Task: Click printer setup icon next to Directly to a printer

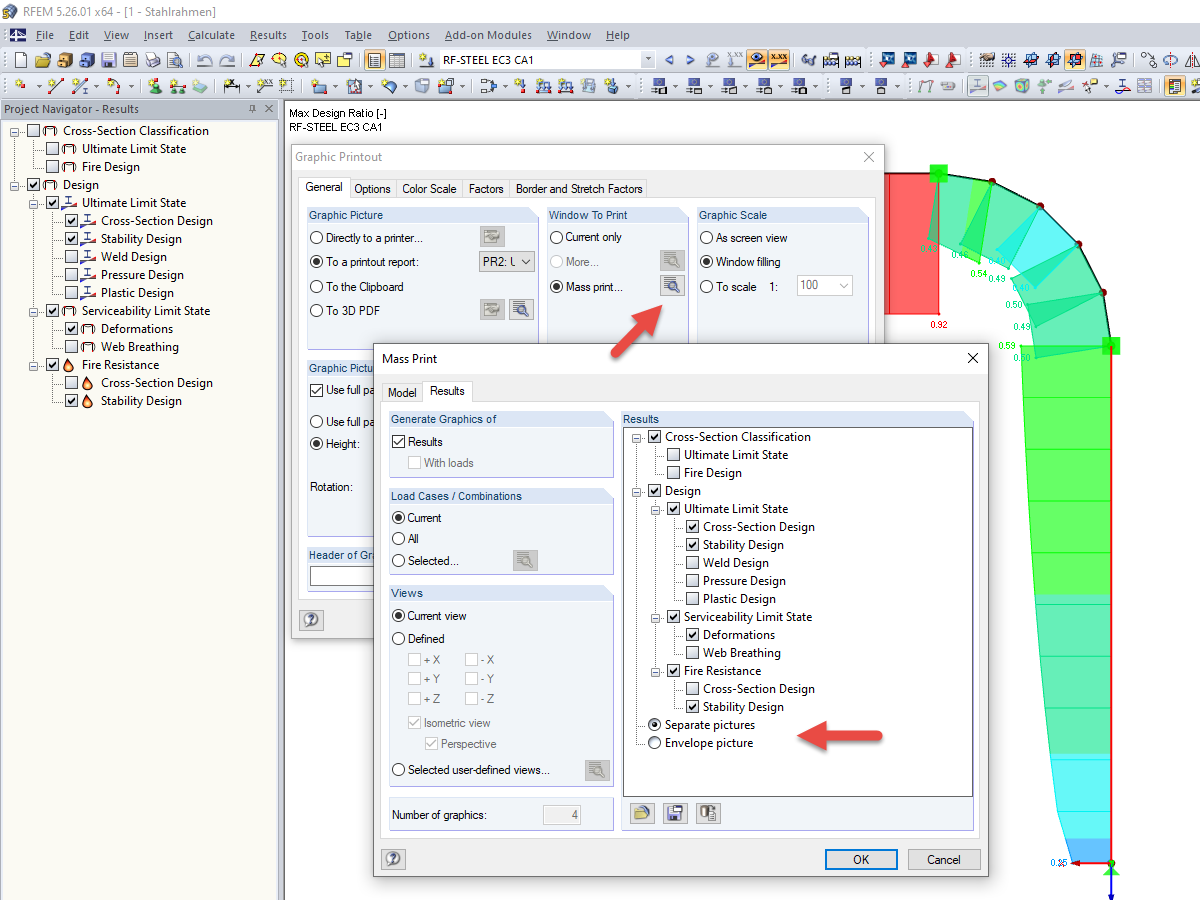Action: [492, 237]
